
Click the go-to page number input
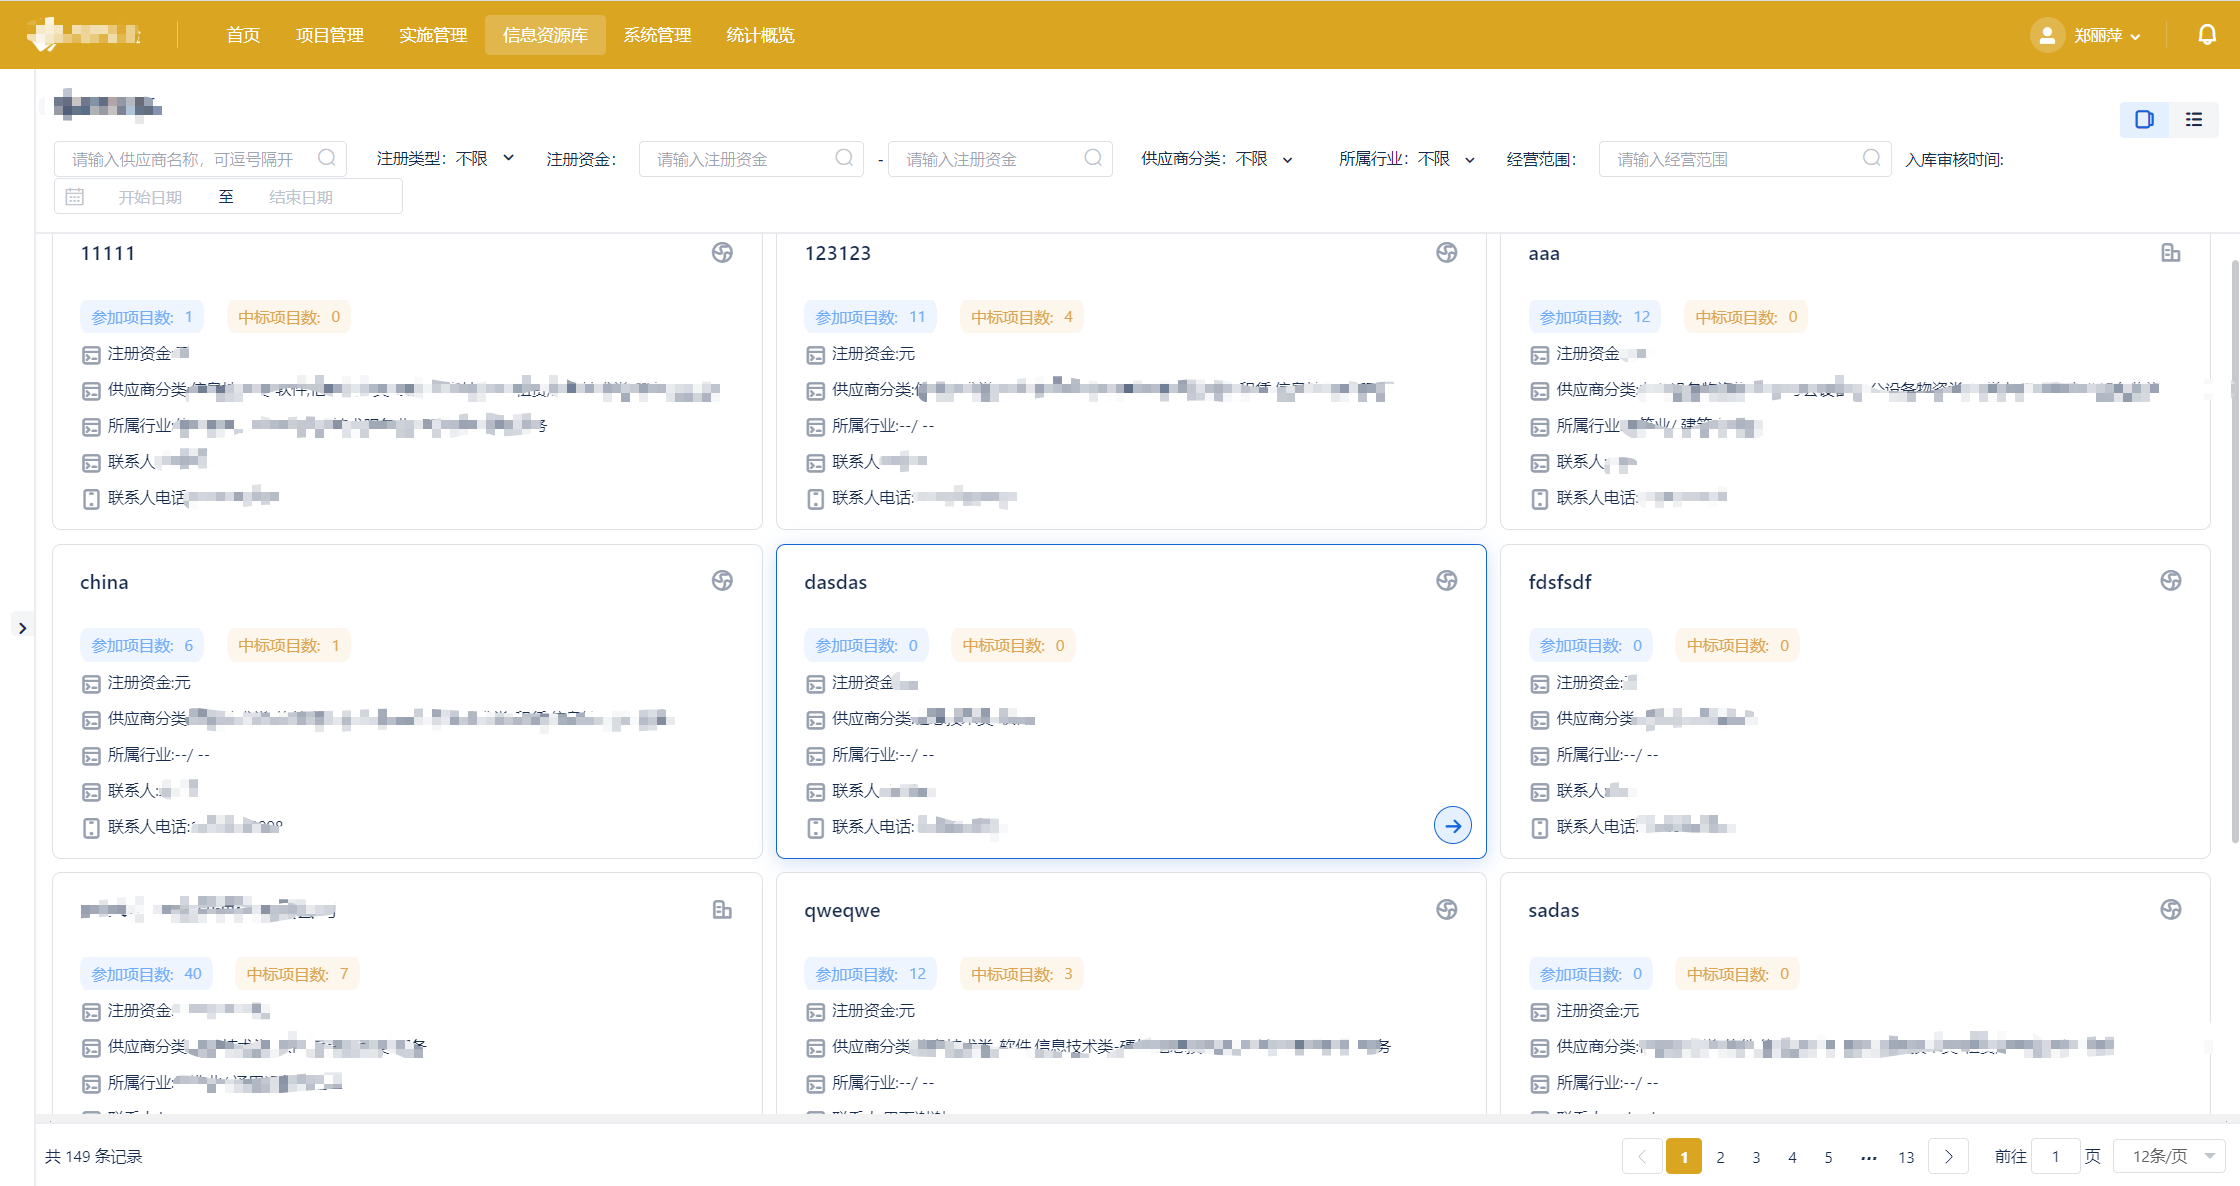[x=2055, y=1156]
